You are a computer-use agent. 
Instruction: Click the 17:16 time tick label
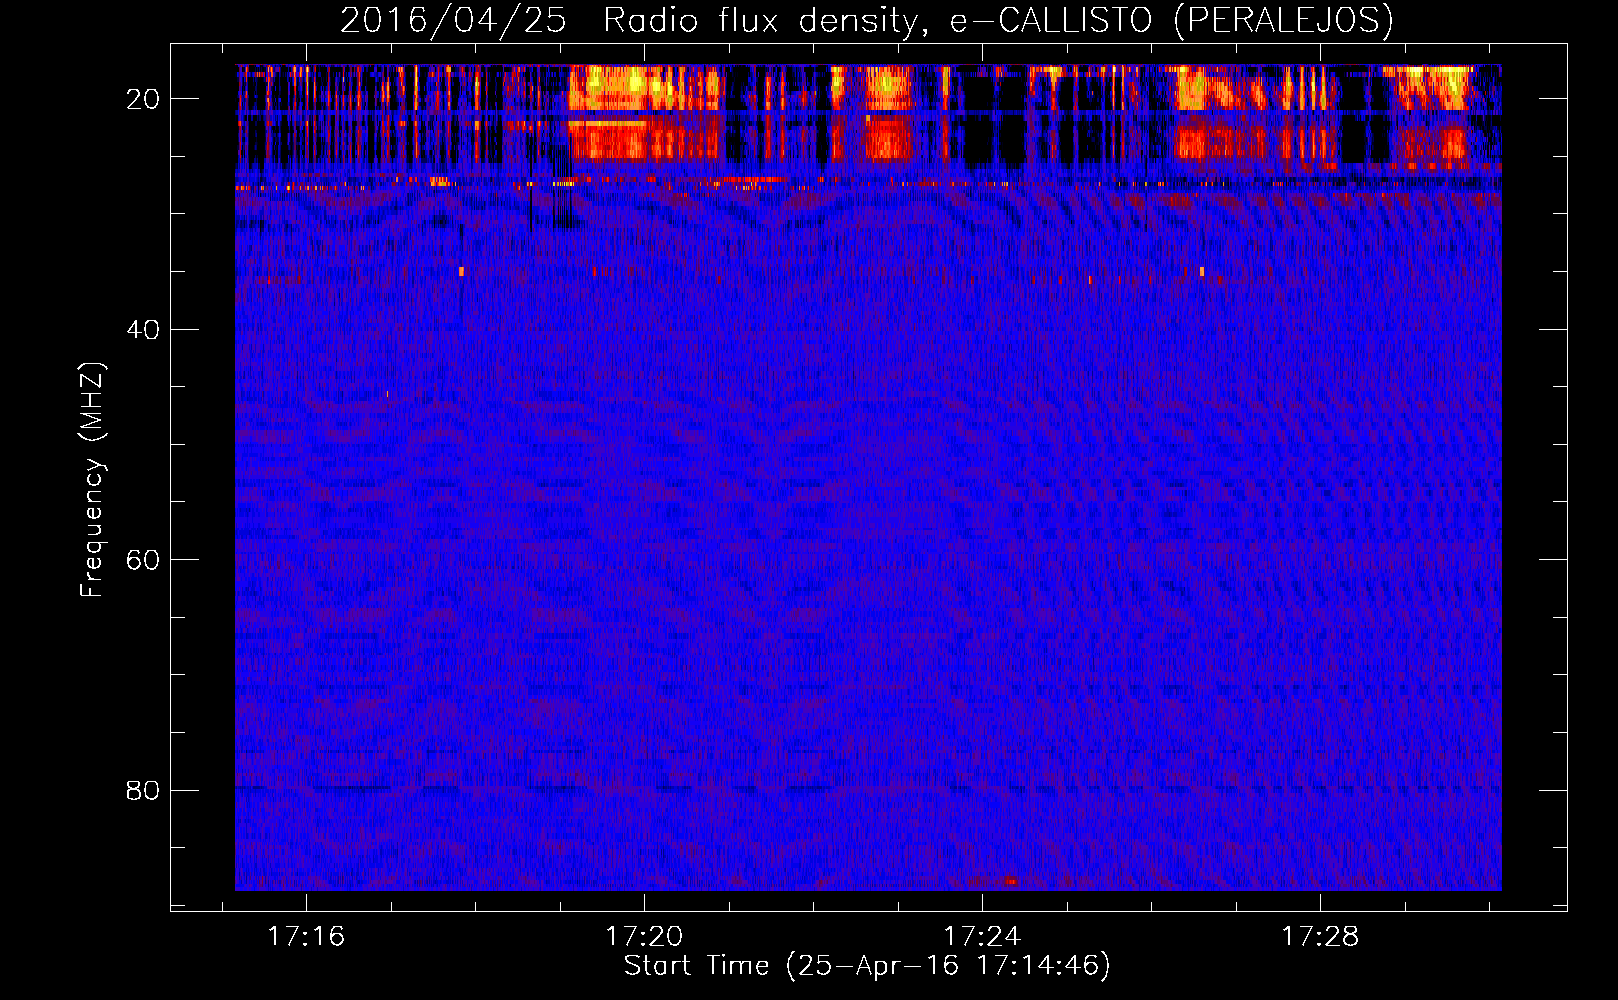pos(306,936)
